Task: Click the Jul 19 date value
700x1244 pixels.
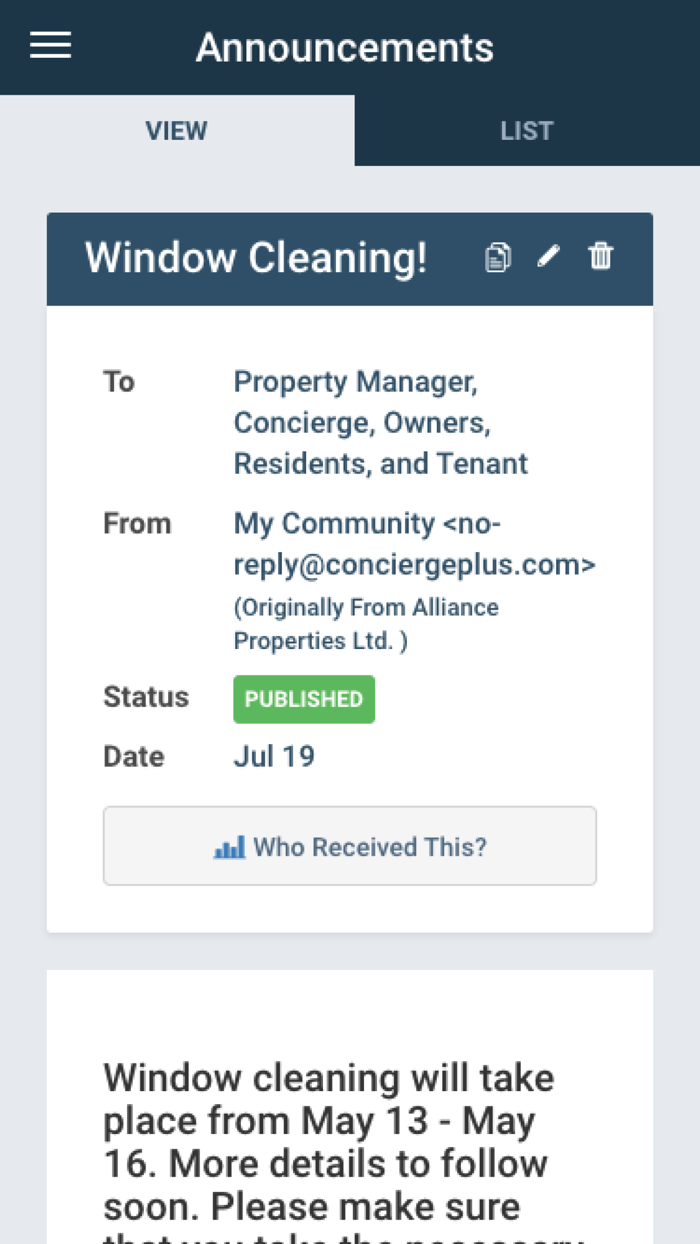Action: (274, 756)
